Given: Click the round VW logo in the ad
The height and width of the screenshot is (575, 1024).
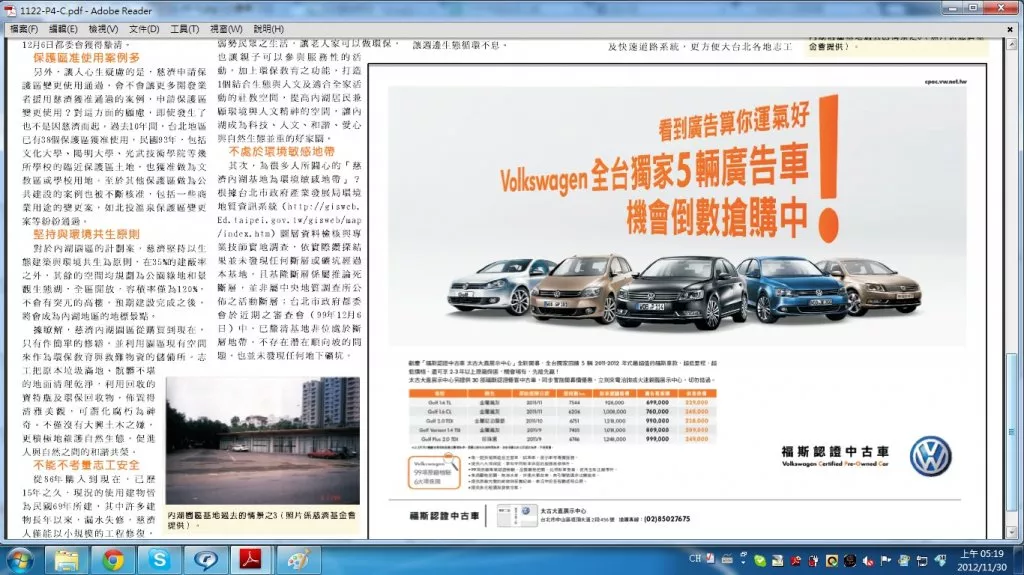Looking at the screenshot, I should [x=931, y=456].
